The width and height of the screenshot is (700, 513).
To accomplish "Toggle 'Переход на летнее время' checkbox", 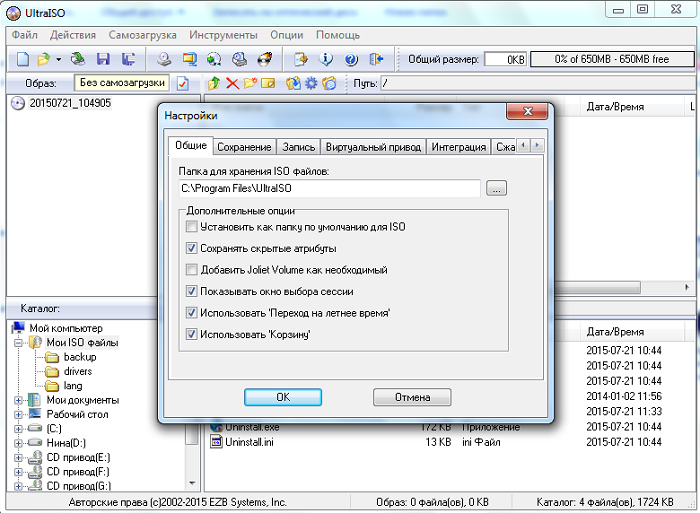I will [x=192, y=313].
